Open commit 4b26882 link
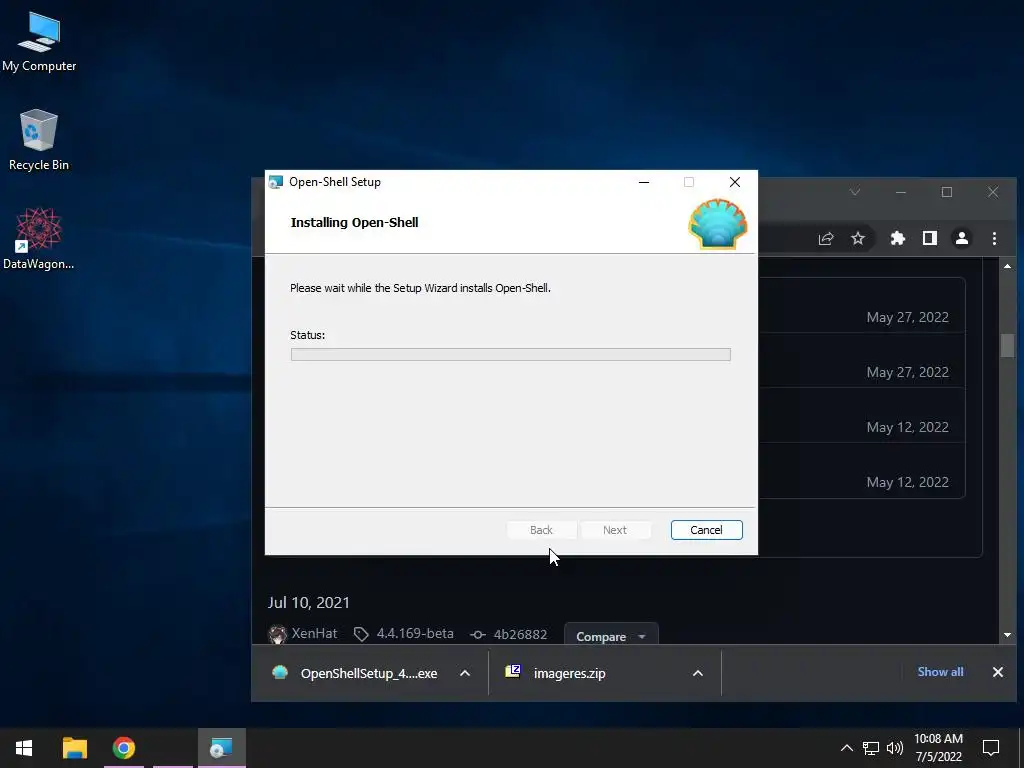This screenshot has width=1024, height=768. [520, 634]
